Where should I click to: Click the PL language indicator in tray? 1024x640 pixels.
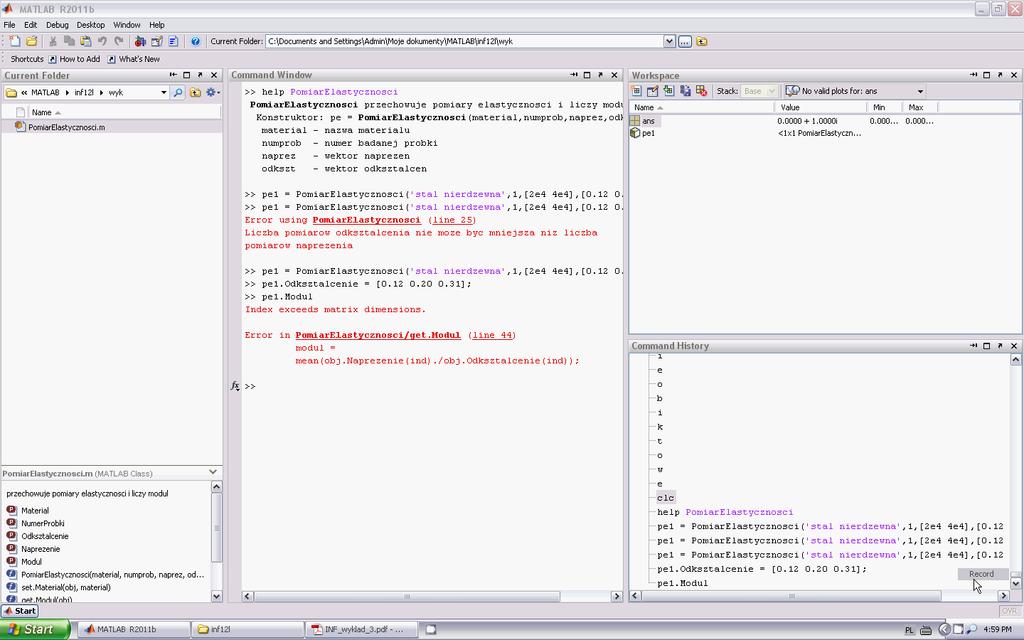click(x=910, y=630)
